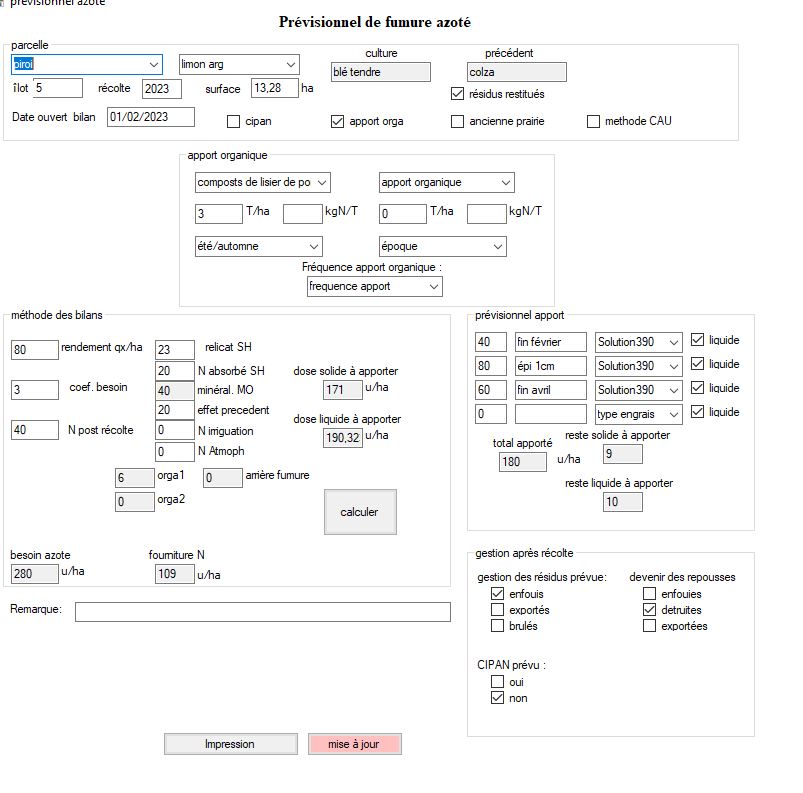The height and width of the screenshot is (793, 803).
Task: Check oui for CIPAN prévu
Action: click(x=498, y=682)
